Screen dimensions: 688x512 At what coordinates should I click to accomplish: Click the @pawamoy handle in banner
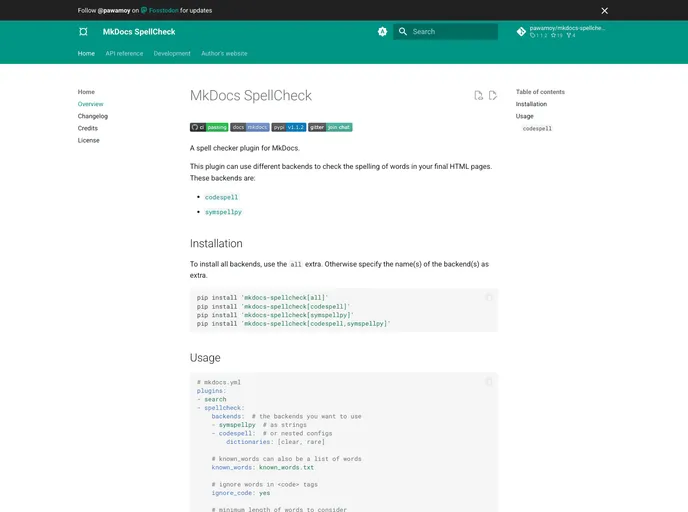(x=114, y=11)
